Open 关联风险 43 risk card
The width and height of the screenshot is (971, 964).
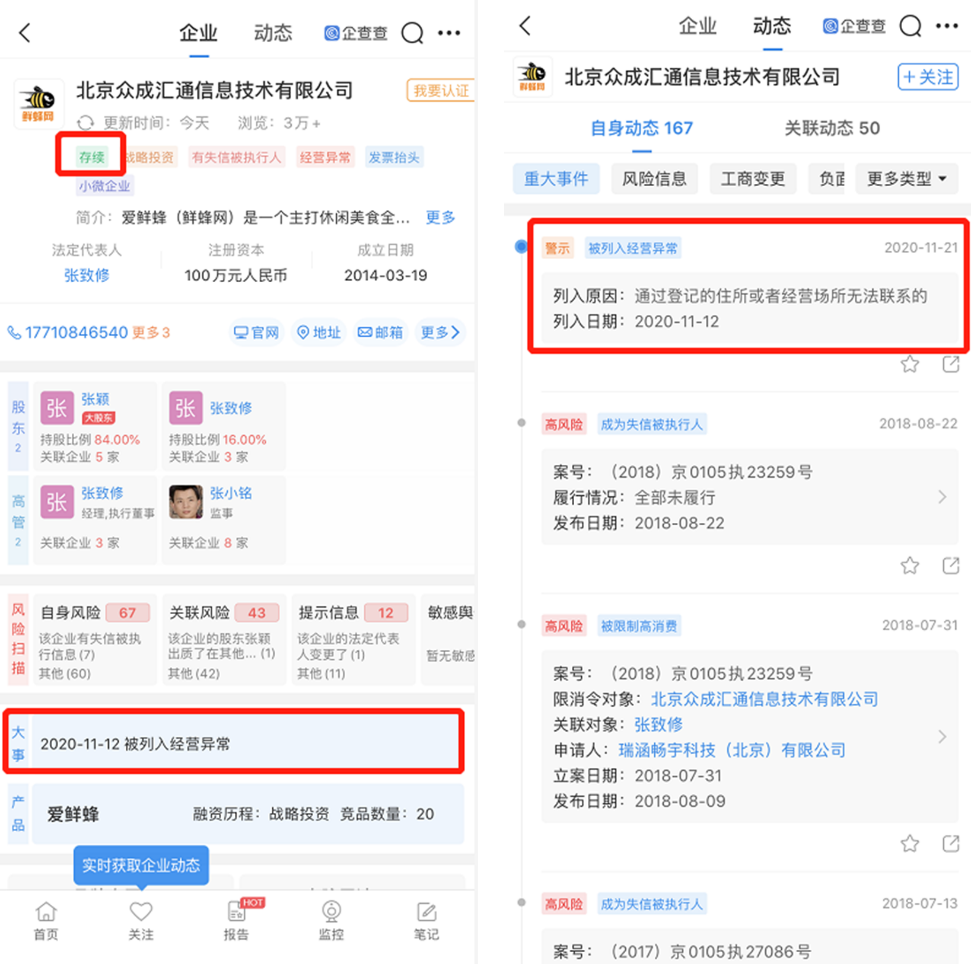click(x=224, y=640)
